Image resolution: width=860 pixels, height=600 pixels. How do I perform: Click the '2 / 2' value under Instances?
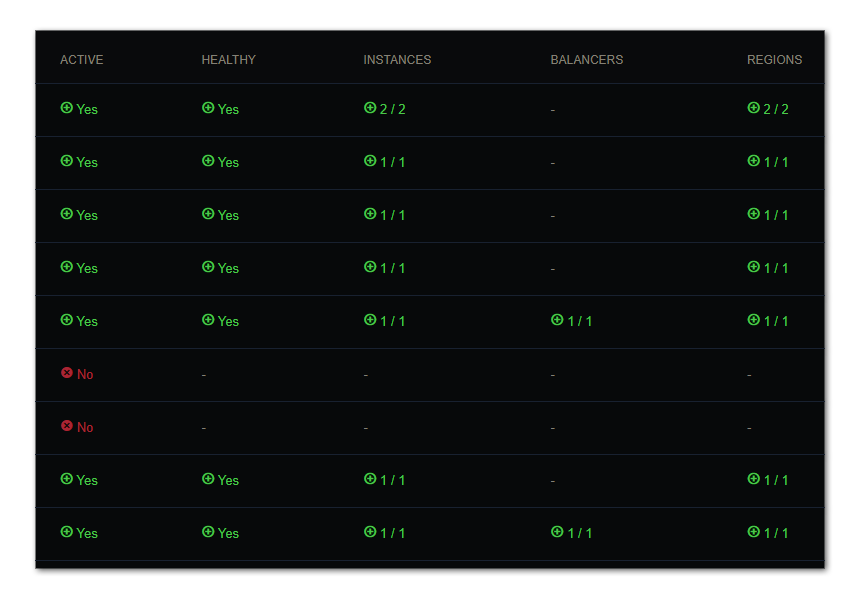[x=393, y=109]
